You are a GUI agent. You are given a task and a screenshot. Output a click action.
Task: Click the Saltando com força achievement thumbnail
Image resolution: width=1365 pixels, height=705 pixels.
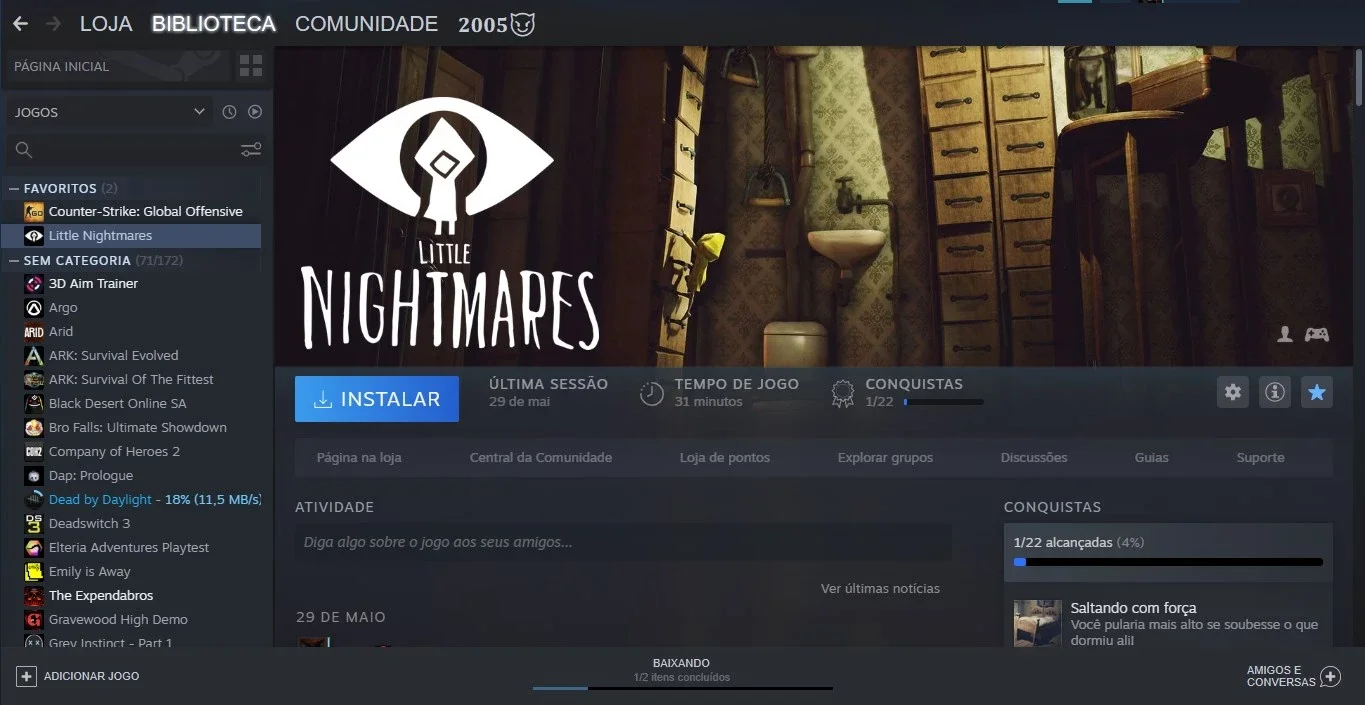click(1038, 623)
